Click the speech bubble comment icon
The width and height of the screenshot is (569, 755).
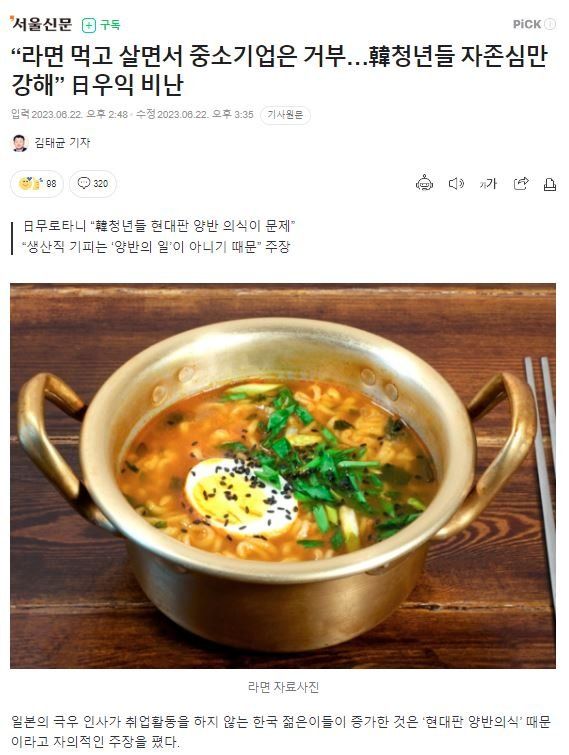tap(84, 183)
